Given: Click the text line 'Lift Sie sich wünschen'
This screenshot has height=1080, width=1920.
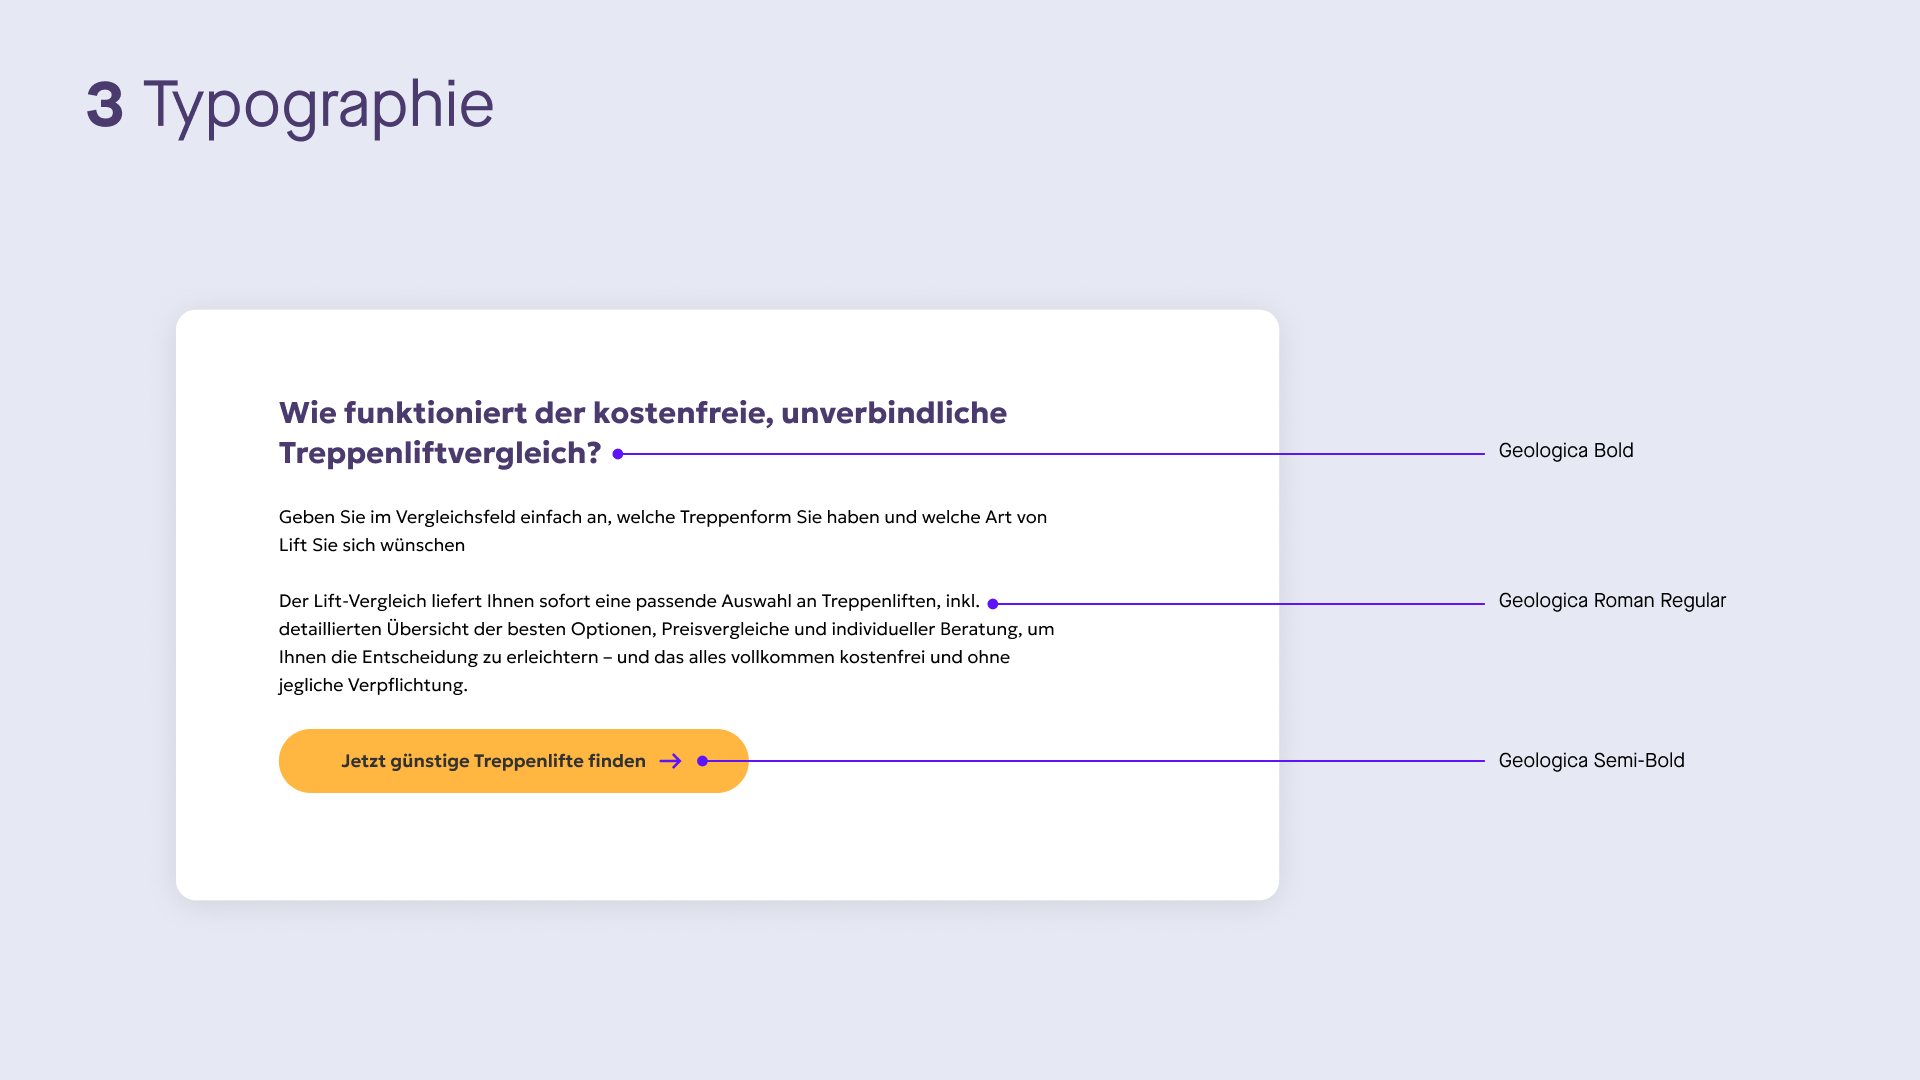Looking at the screenshot, I should click(x=372, y=545).
